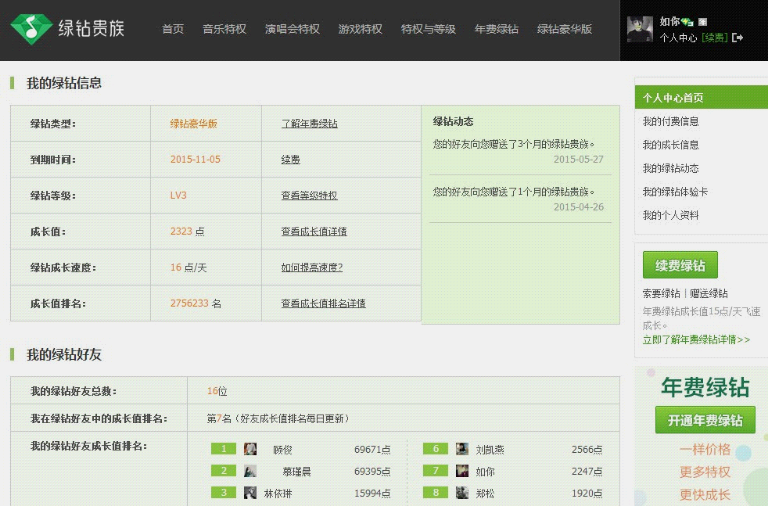Click the 赠送绿钻 link
768x506 pixels.
click(x=709, y=293)
